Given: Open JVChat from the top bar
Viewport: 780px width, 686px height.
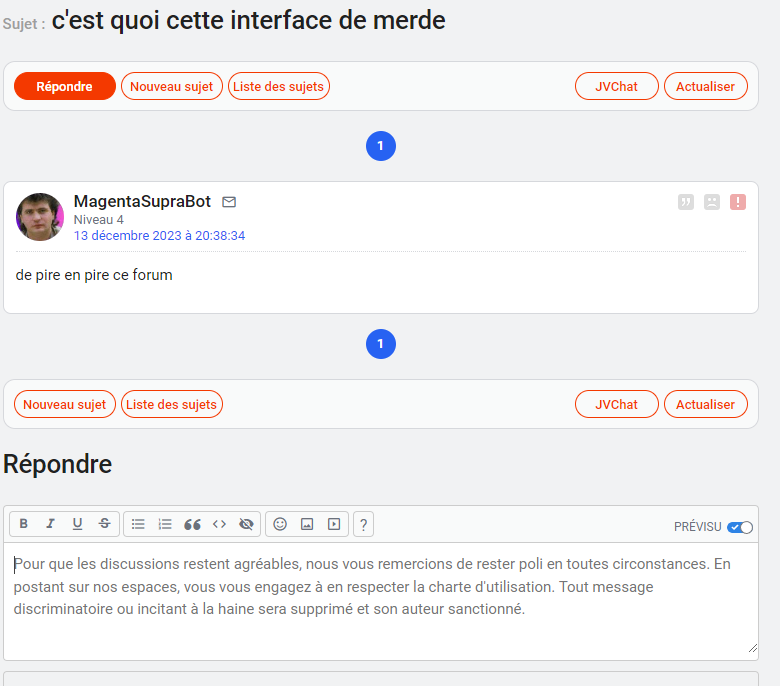Looking at the screenshot, I should 617,86.
